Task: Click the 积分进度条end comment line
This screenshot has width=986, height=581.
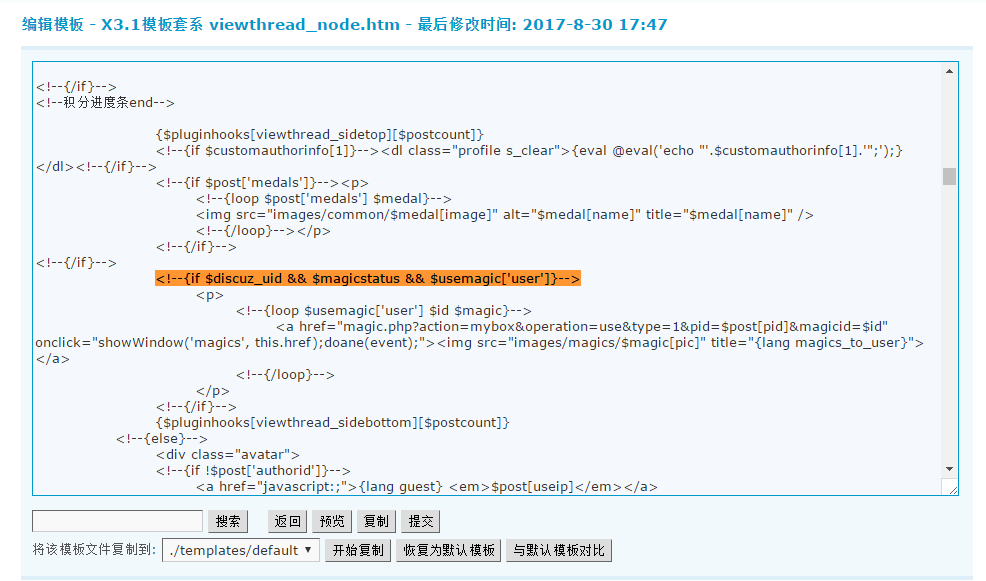Action: coord(105,102)
